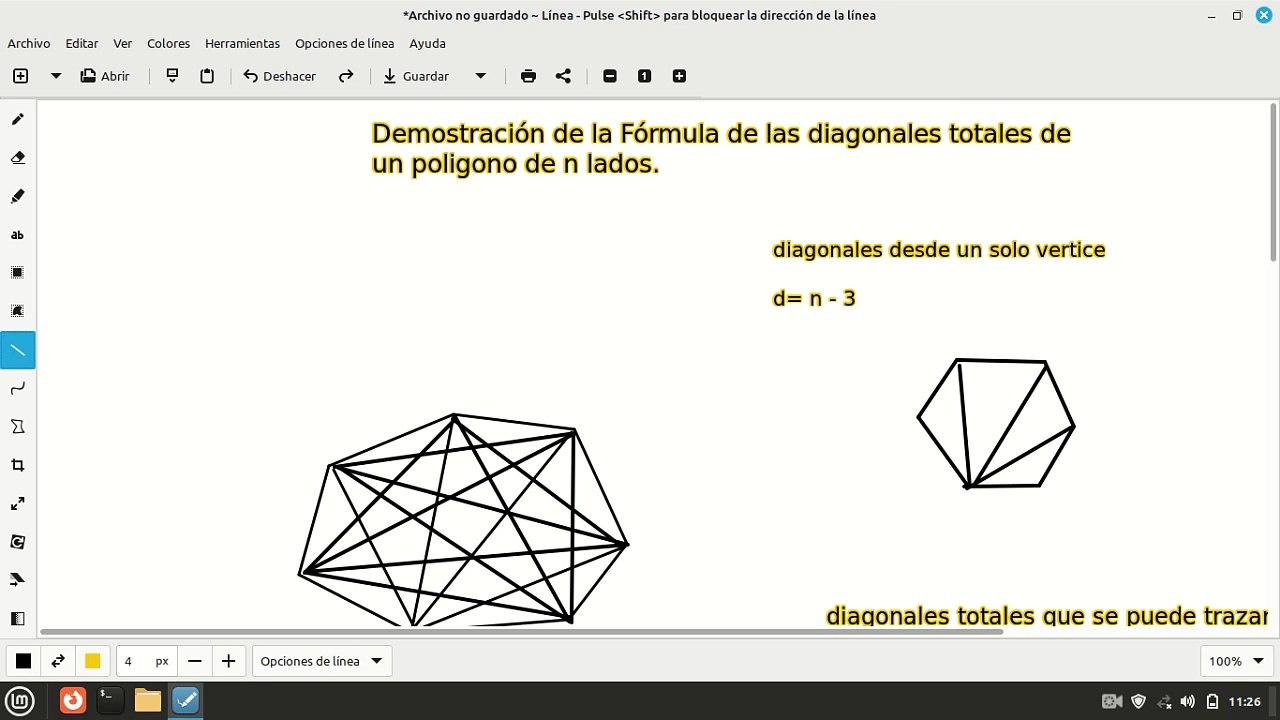This screenshot has height=720, width=1280.
Task: Open the Terminal from taskbar
Action: (110, 701)
